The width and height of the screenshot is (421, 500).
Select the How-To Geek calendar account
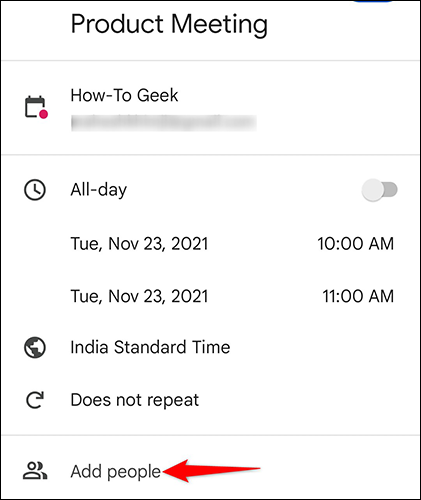pyautogui.click(x=211, y=108)
